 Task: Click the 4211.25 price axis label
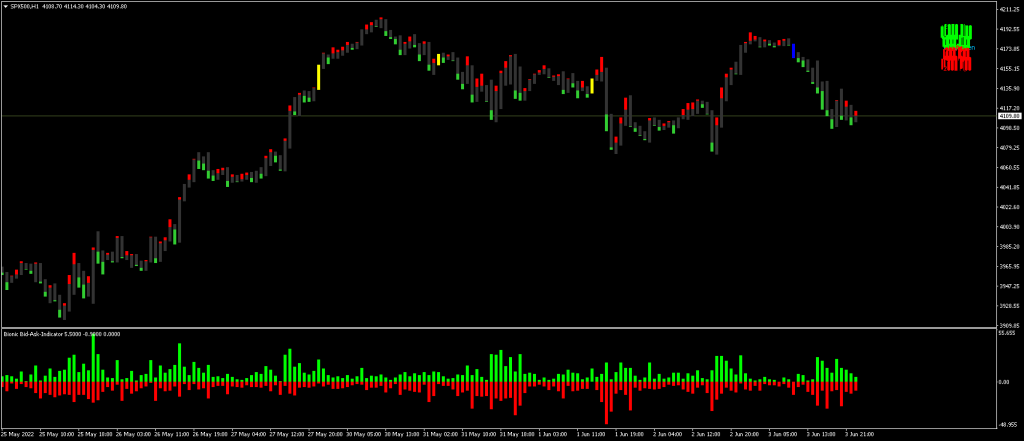click(x=1008, y=9)
